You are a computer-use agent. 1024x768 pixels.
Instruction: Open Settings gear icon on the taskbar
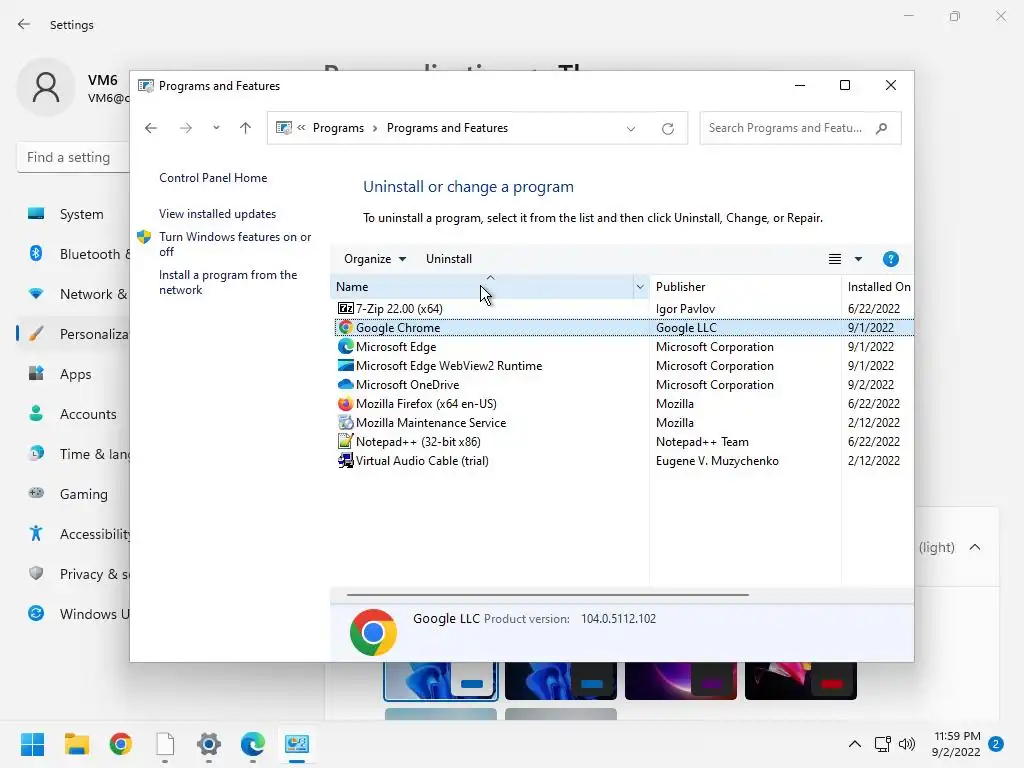click(x=208, y=743)
